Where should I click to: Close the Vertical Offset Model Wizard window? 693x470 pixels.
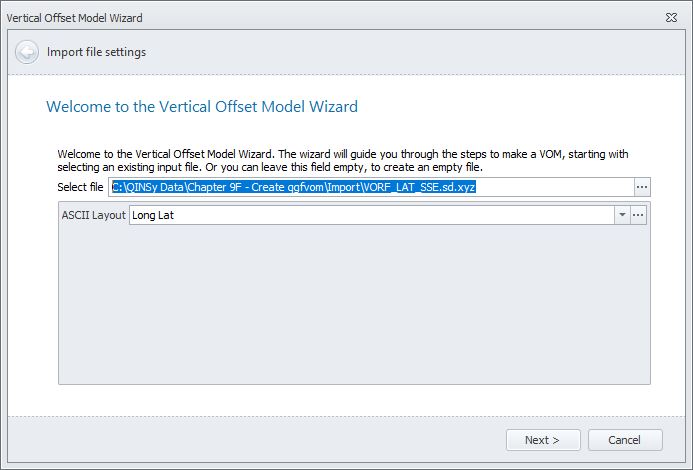pos(675,18)
